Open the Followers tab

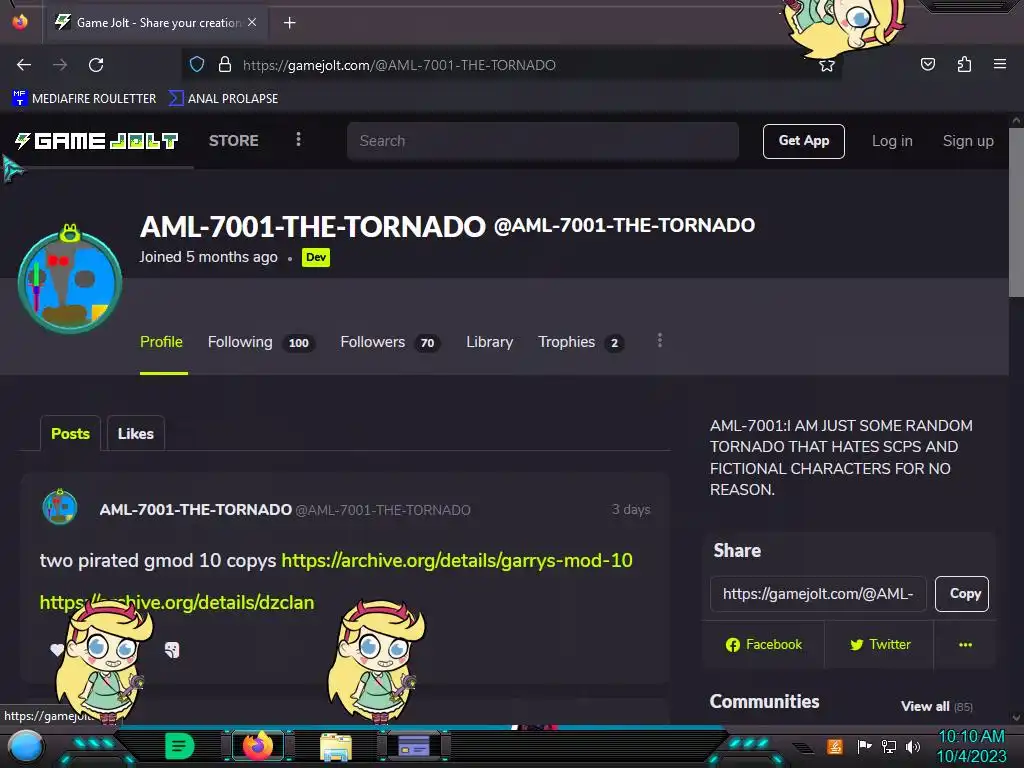click(x=391, y=342)
